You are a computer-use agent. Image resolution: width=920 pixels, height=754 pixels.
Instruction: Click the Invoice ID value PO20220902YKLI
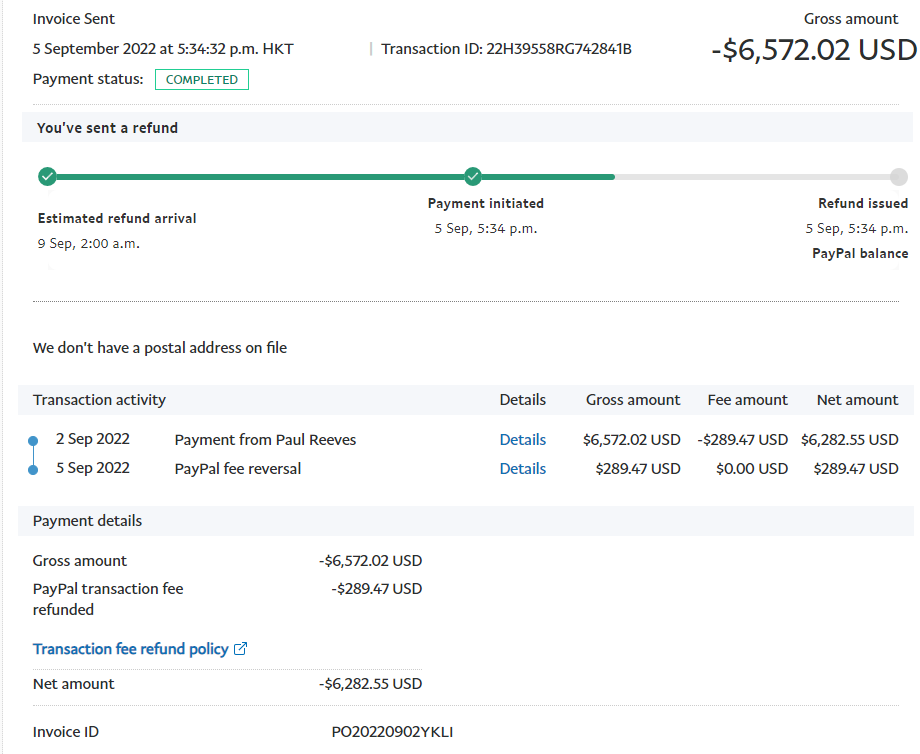pos(392,732)
